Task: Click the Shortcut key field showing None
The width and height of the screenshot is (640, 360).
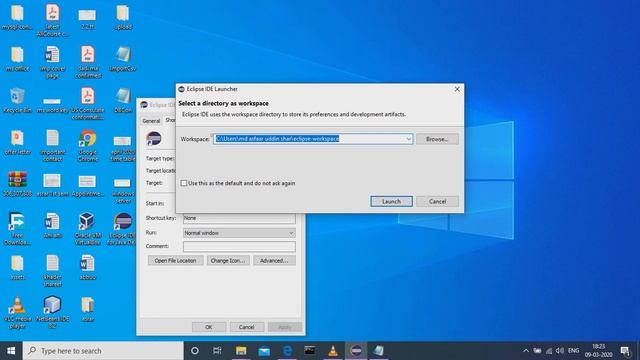Action: [239, 218]
